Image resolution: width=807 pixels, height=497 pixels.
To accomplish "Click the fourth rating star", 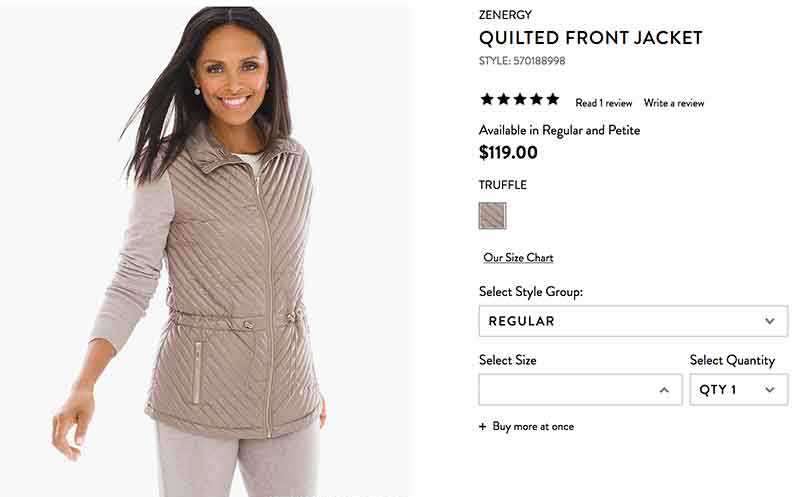I will pos(536,99).
